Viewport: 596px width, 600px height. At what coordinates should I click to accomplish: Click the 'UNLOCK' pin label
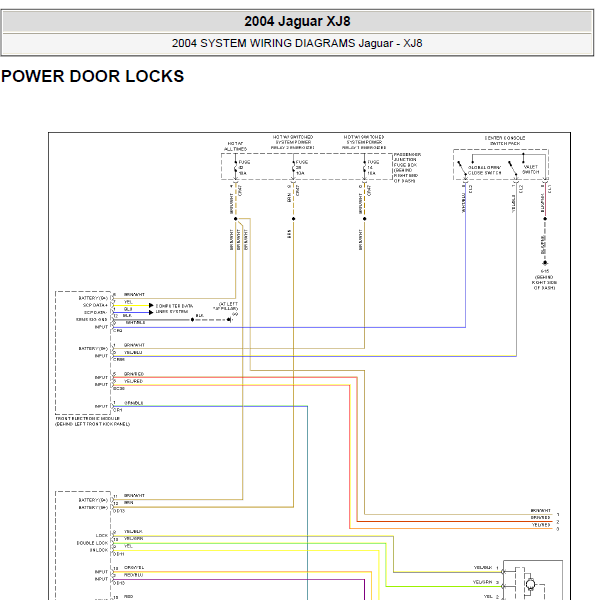[x=99, y=550]
